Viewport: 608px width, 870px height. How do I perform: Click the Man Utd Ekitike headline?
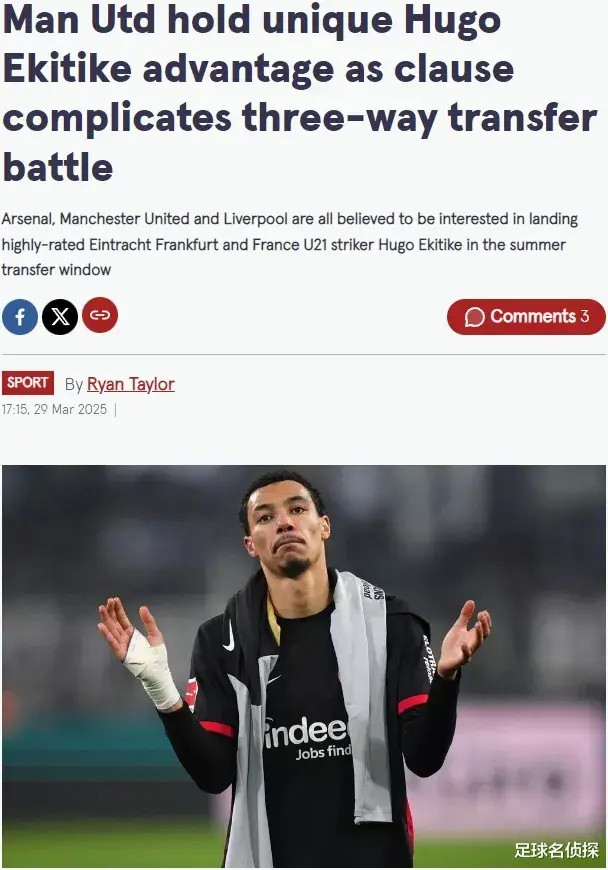point(300,93)
